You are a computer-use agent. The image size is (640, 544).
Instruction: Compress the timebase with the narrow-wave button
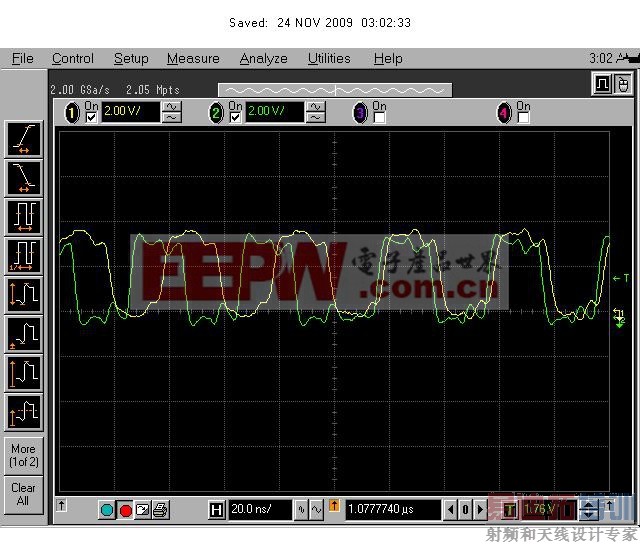click(x=301, y=510)
